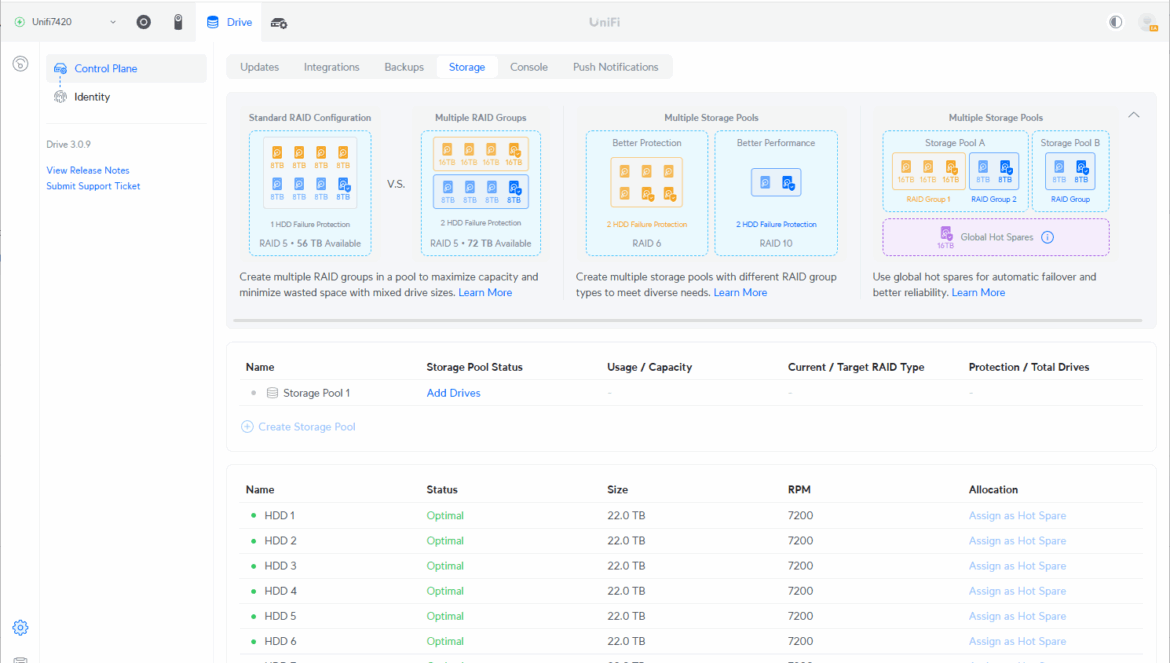Click the Global Hot Spares info icon
The width and height of the screenshot is (1170, 663).
1048,237
